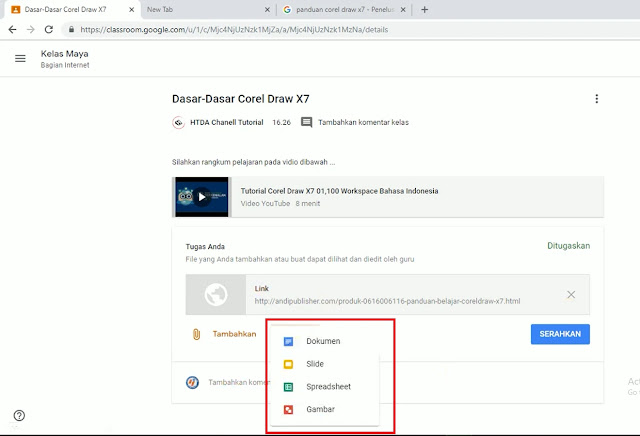The width and height of the screenshot is (640, 436).
Task: Choose Slide from the create menu
Action: tap(325, 364)
